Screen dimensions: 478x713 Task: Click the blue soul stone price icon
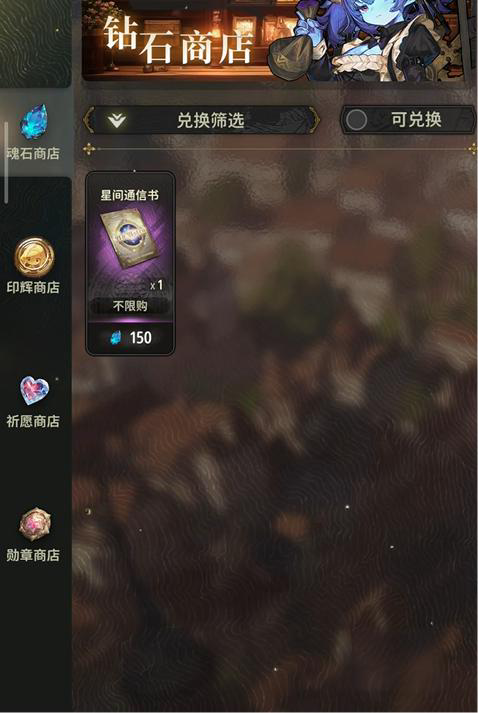click(116, 337)
